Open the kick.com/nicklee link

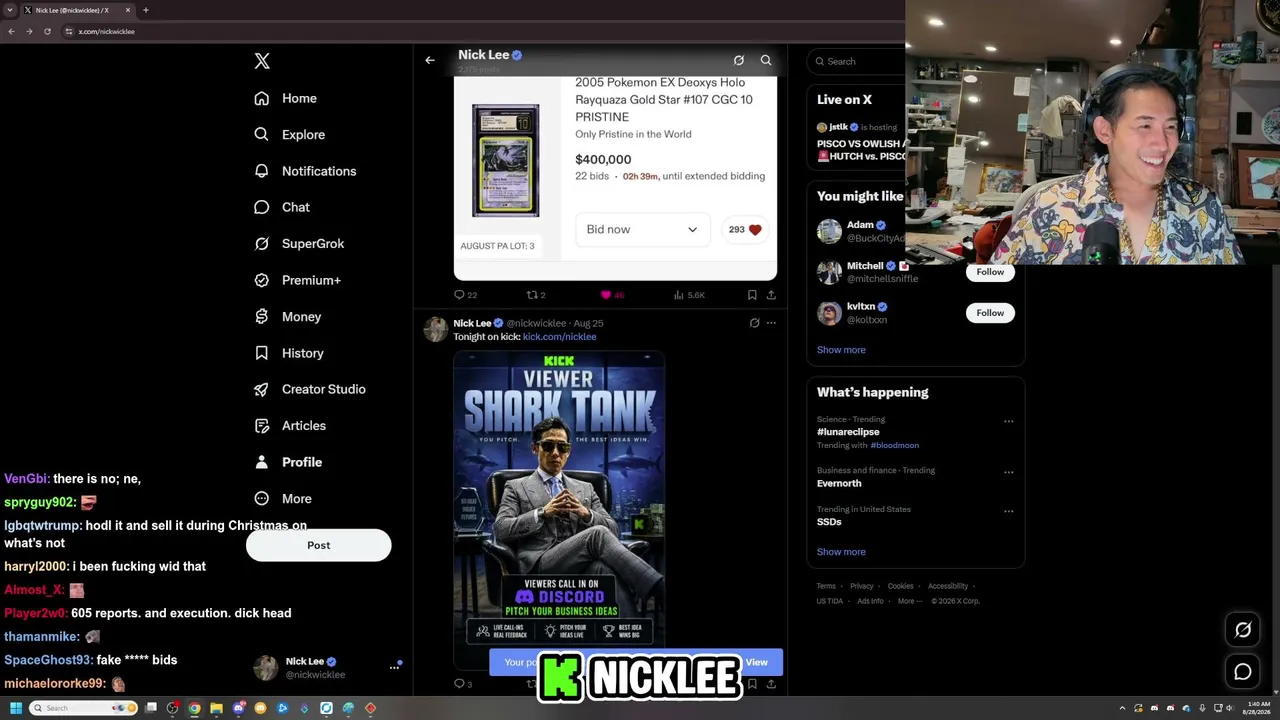pos(559,337)
